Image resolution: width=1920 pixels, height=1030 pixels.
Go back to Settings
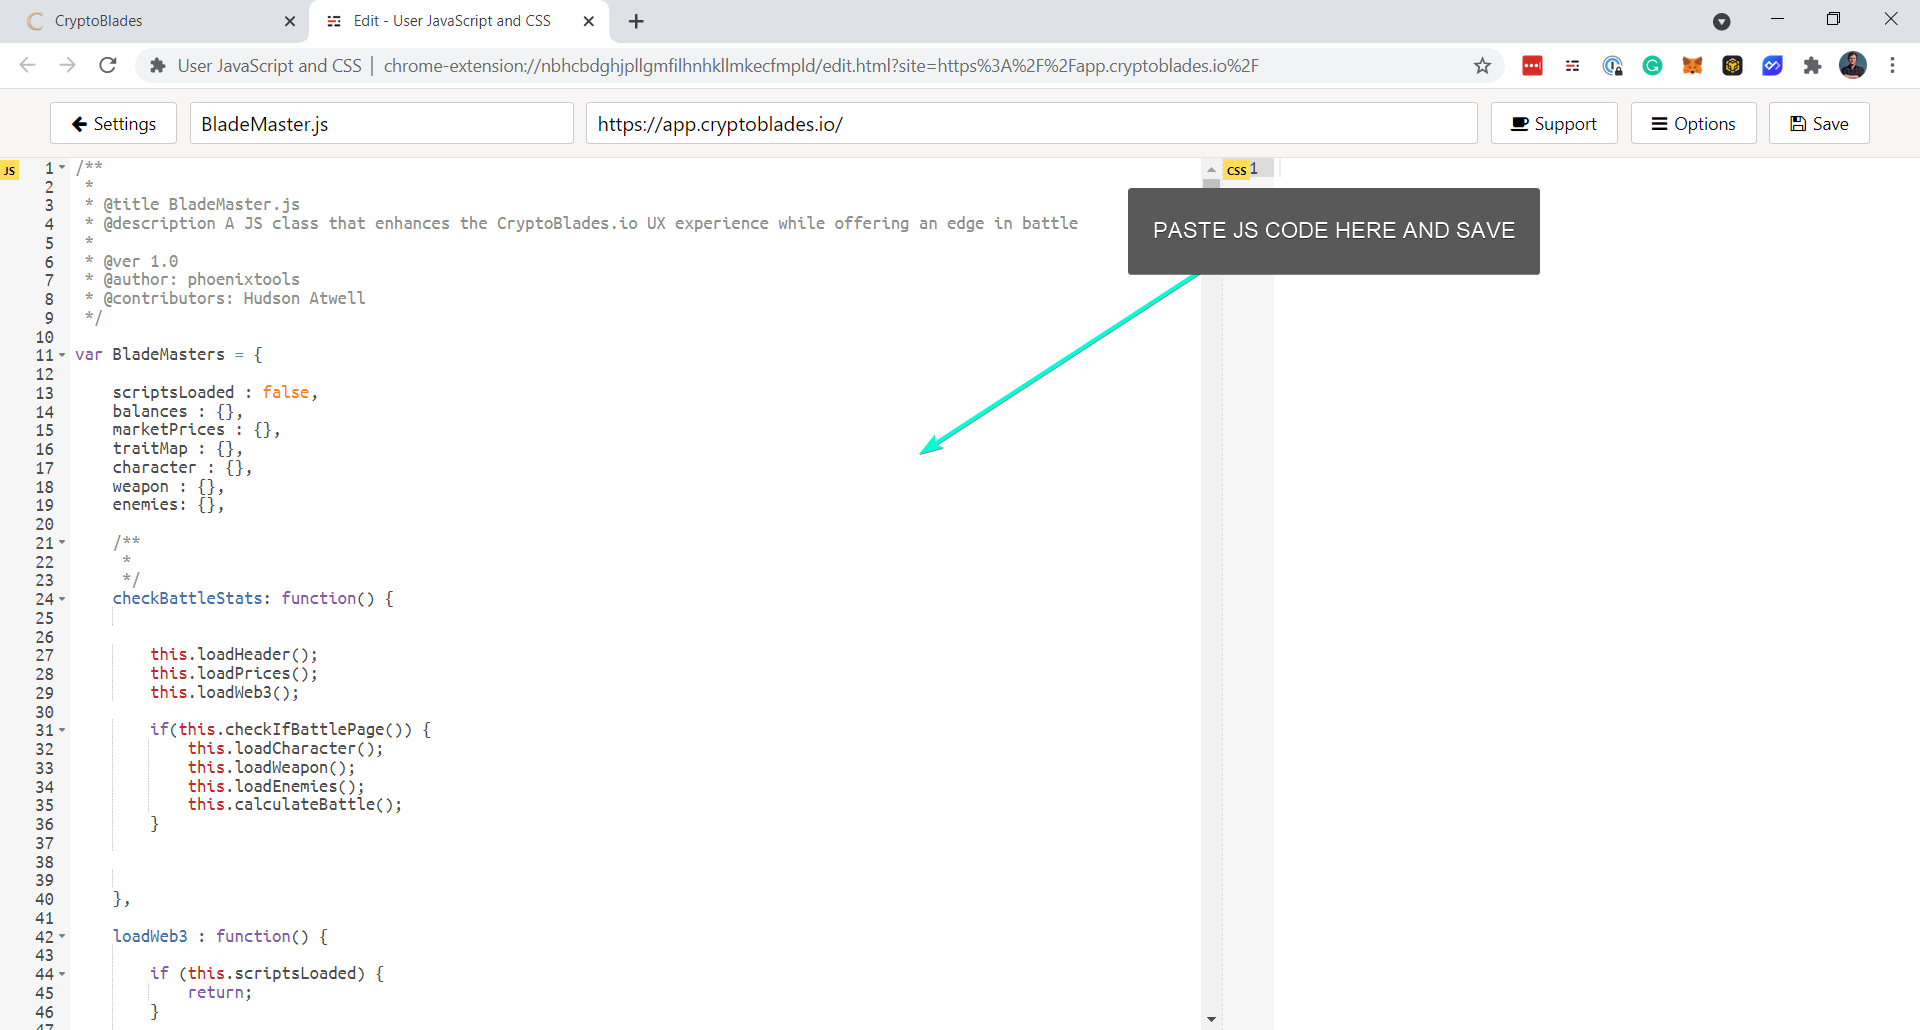coord(113,123)
